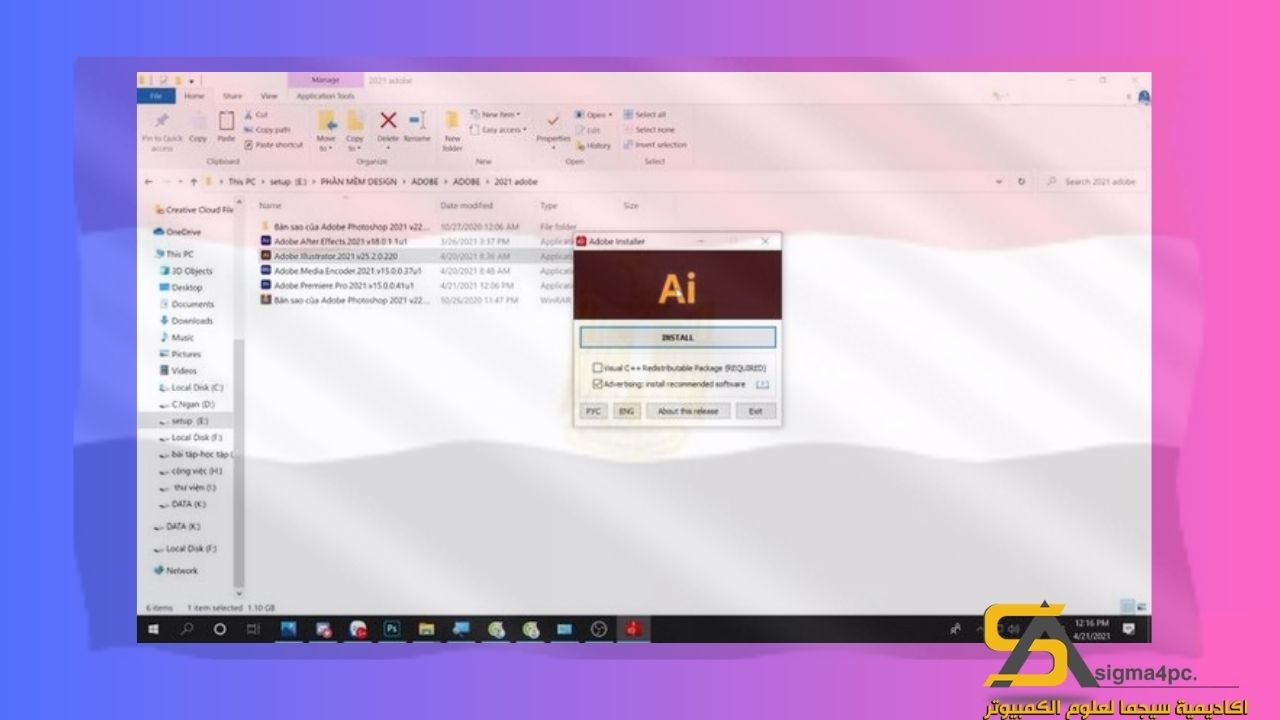
Task: Open the notification center icon
Action: (1129, 629)
